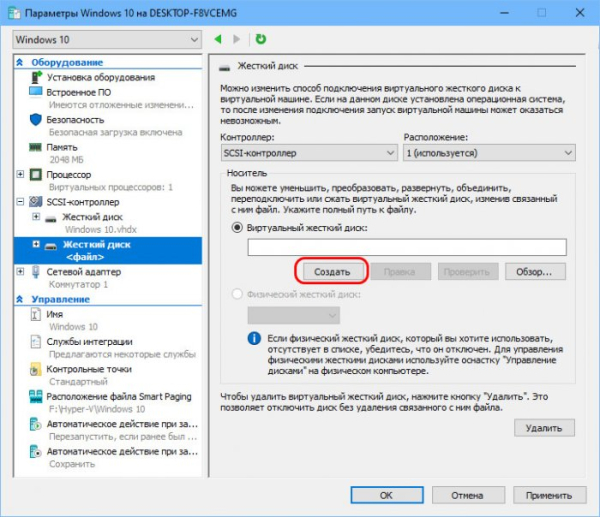Expand the Processor tree node
Viewport: 600px width, 517px height.
pos(21,174)
